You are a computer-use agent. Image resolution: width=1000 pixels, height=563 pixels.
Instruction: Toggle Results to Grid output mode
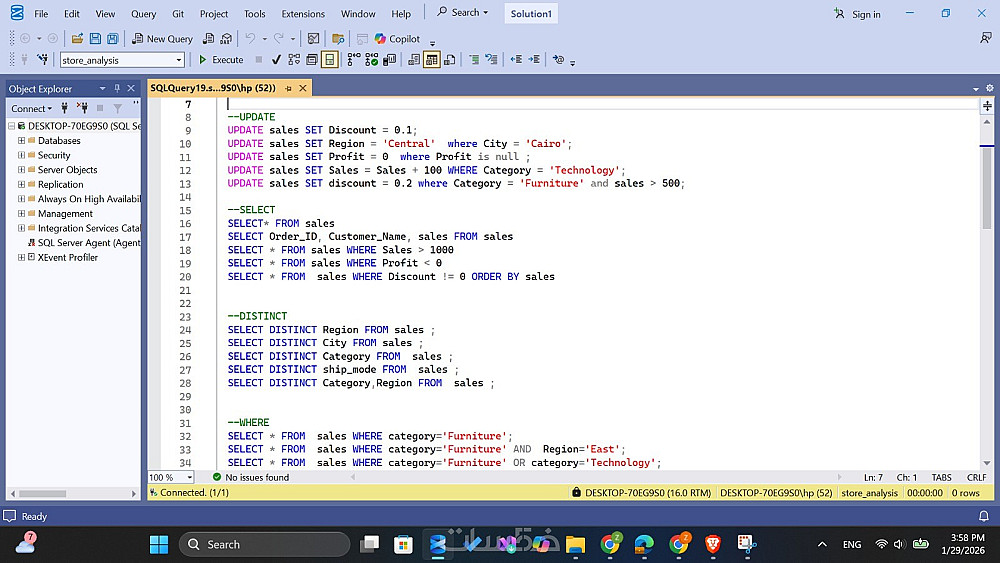(x=432, y=60)
